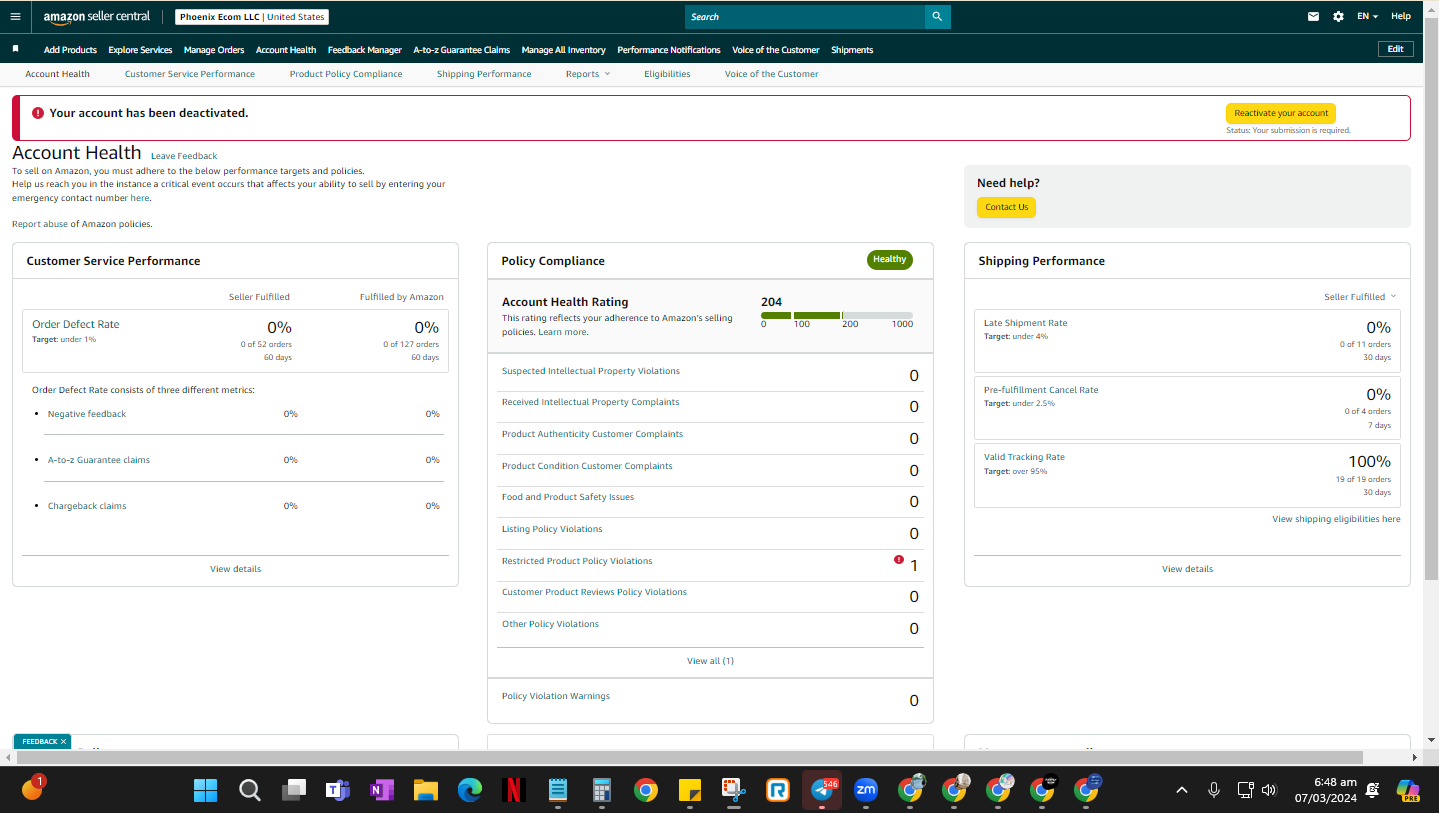Open the EN language dropdown
Viewport: 1439px width, 813px height.
pyautogui.click(x=1367, y=16)
